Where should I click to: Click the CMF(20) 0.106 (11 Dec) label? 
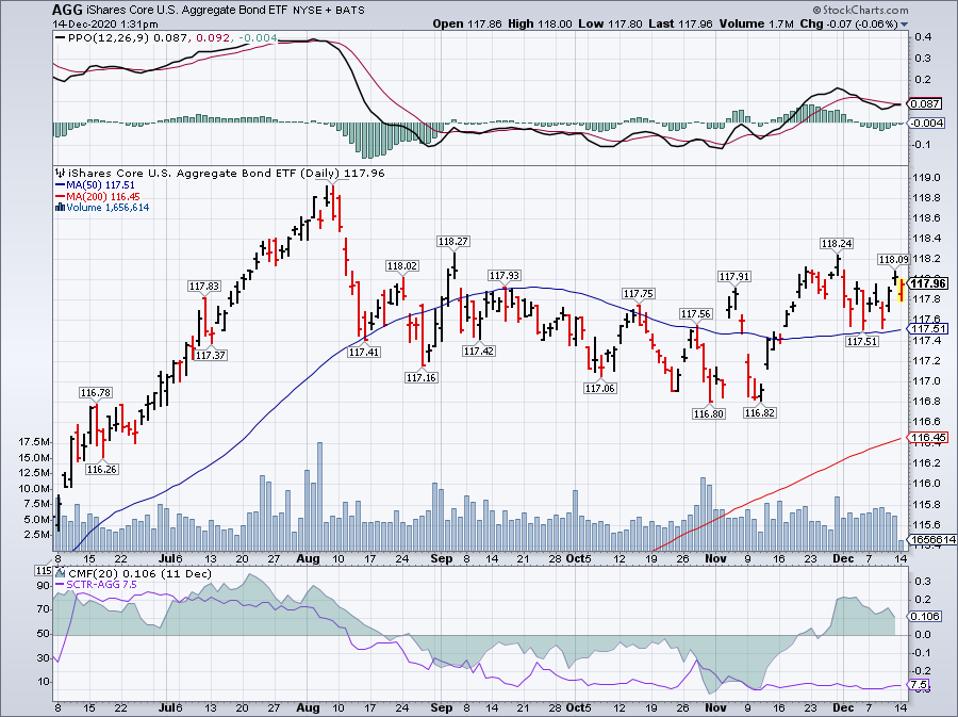coord(139,573)
